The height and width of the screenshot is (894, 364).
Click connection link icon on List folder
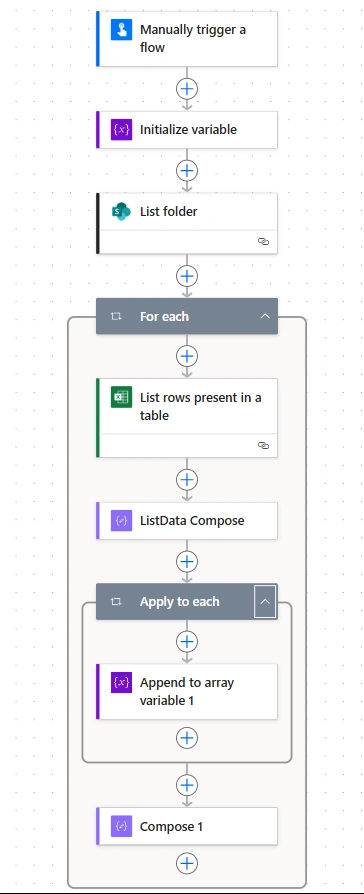click(263, 242)
